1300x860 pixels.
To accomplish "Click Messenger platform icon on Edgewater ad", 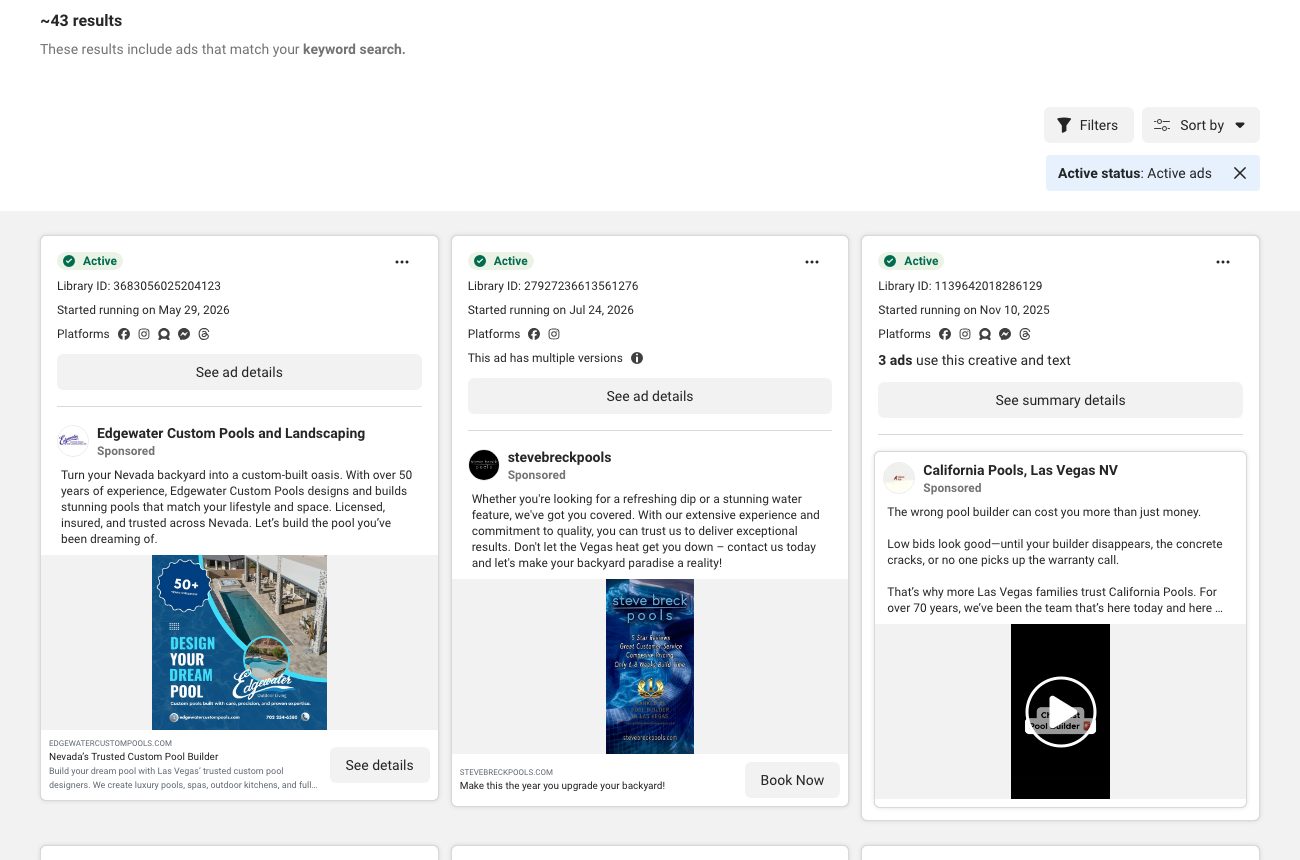I will click(184, 334).
